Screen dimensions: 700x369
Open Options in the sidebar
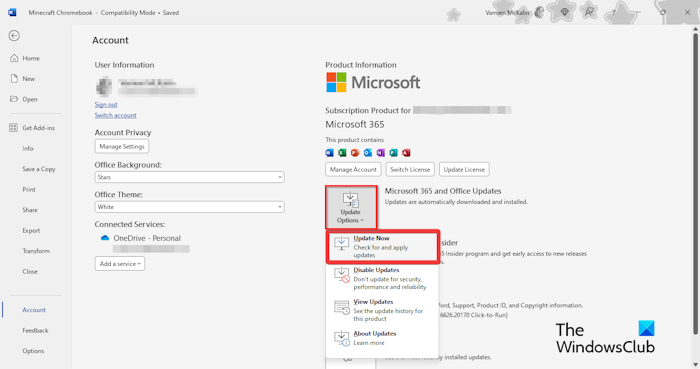click(x=33, y=351)
